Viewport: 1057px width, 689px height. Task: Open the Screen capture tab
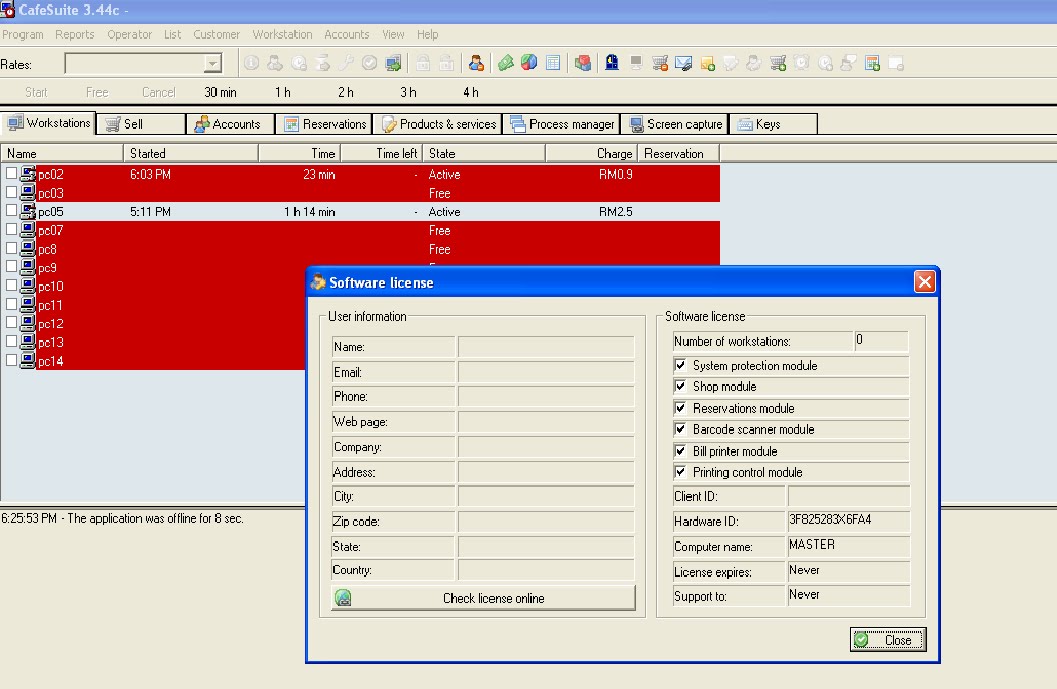pos(675,124)
